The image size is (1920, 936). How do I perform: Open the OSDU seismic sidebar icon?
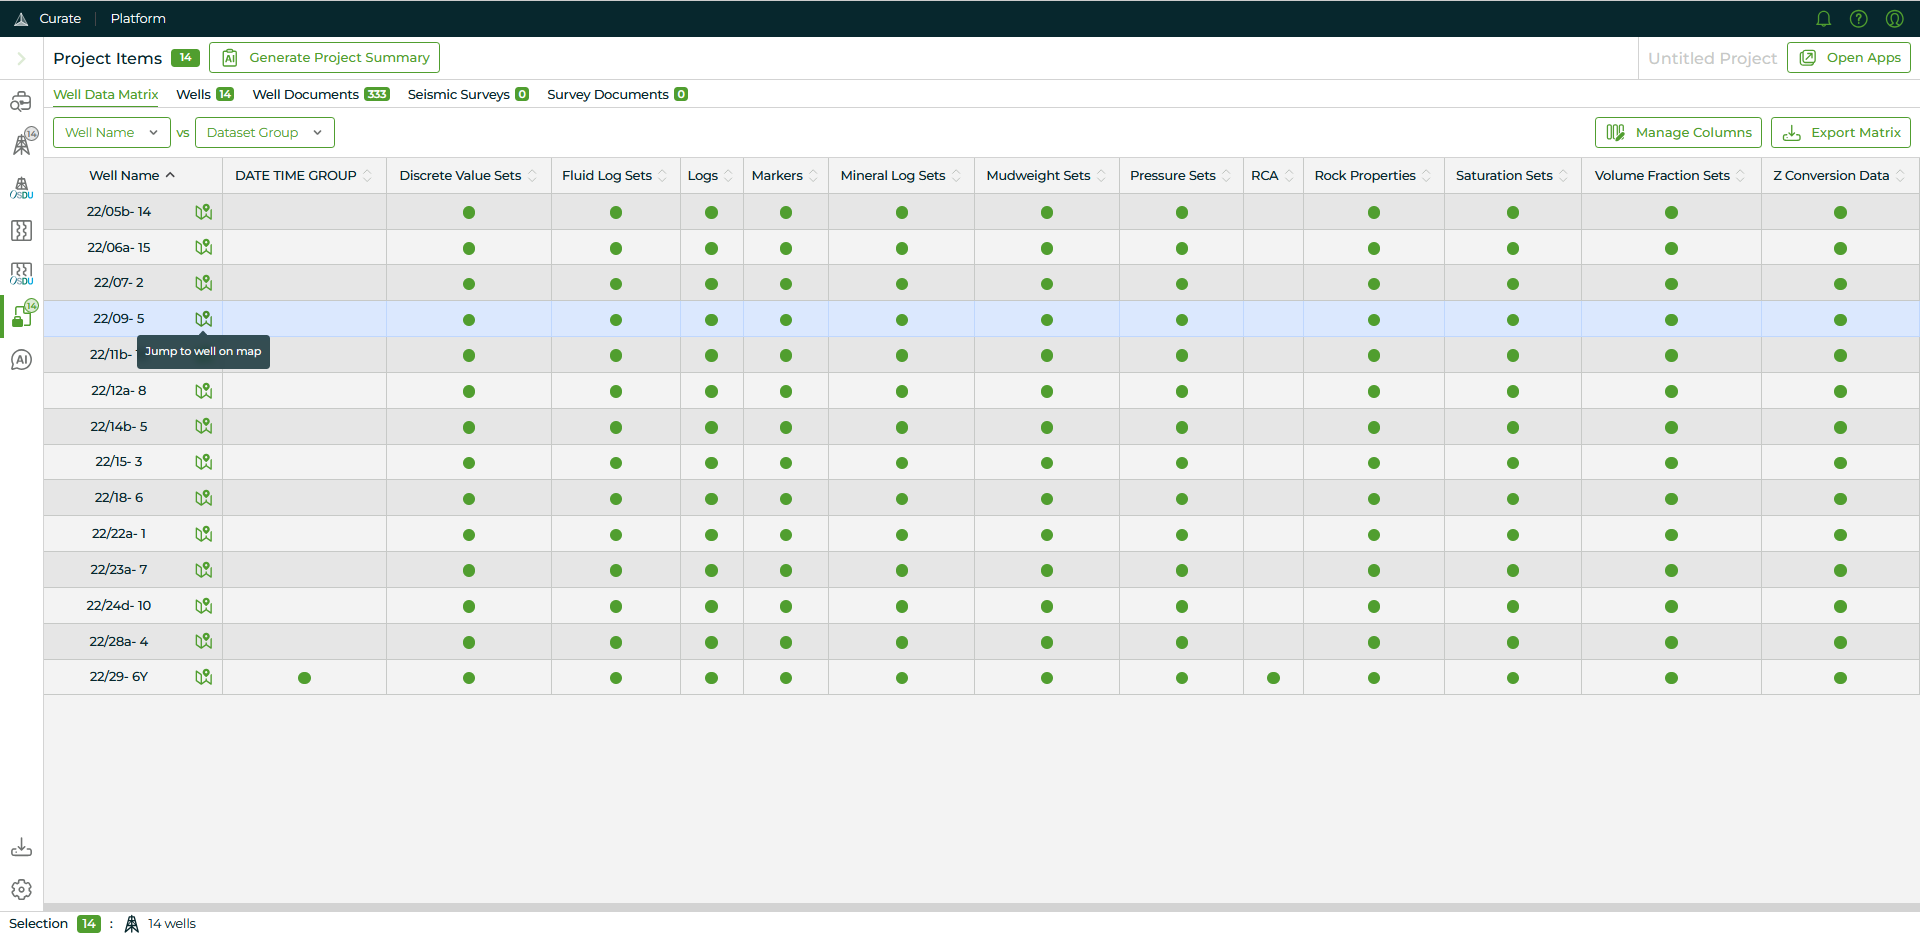pyautogui.click(x=22, y=274)
